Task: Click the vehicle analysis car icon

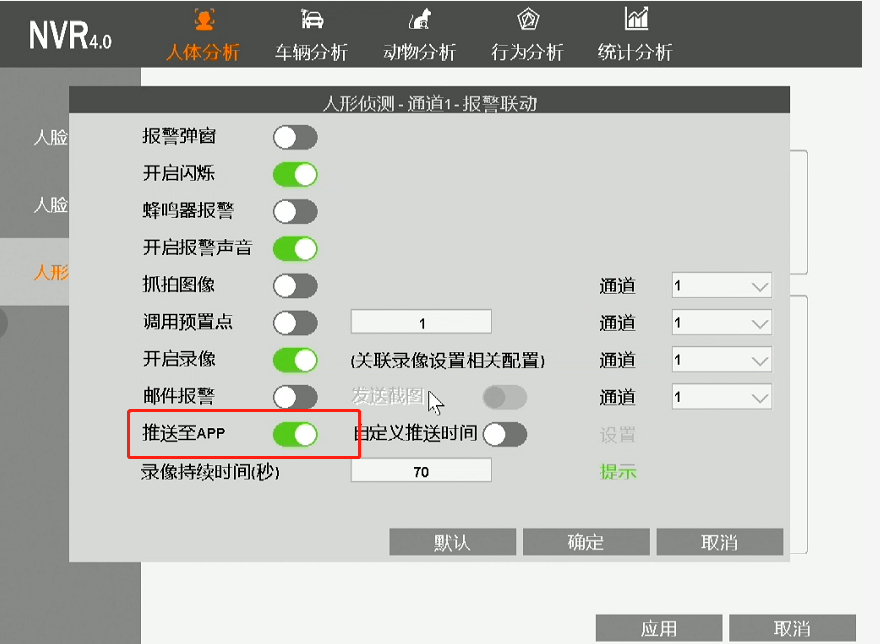Action: coord(311,19)
